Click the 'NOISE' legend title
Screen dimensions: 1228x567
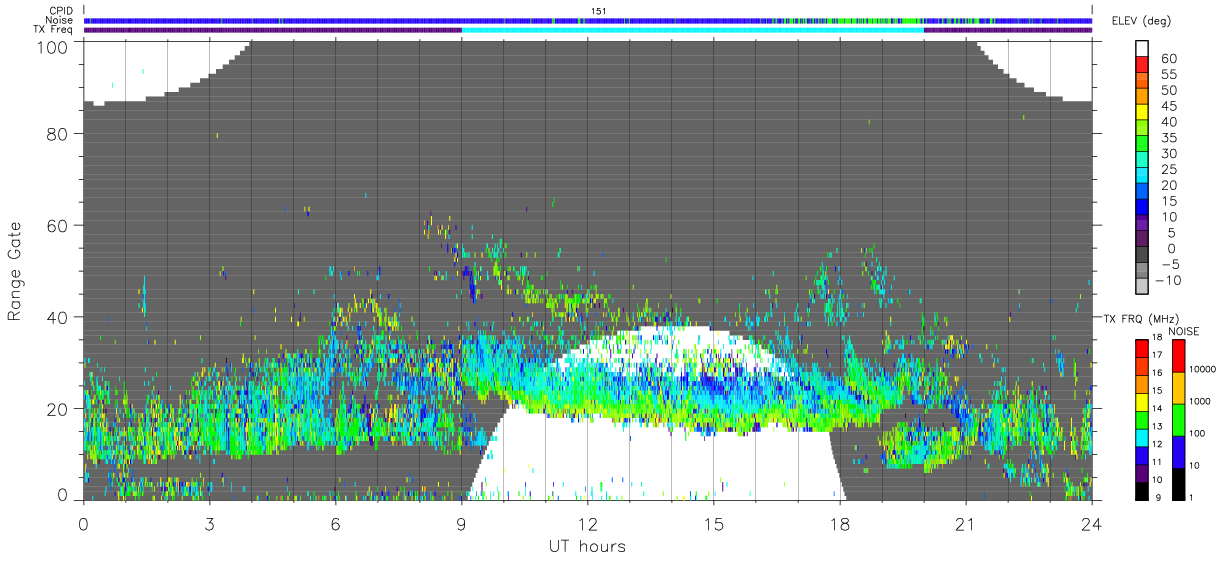1184,330
